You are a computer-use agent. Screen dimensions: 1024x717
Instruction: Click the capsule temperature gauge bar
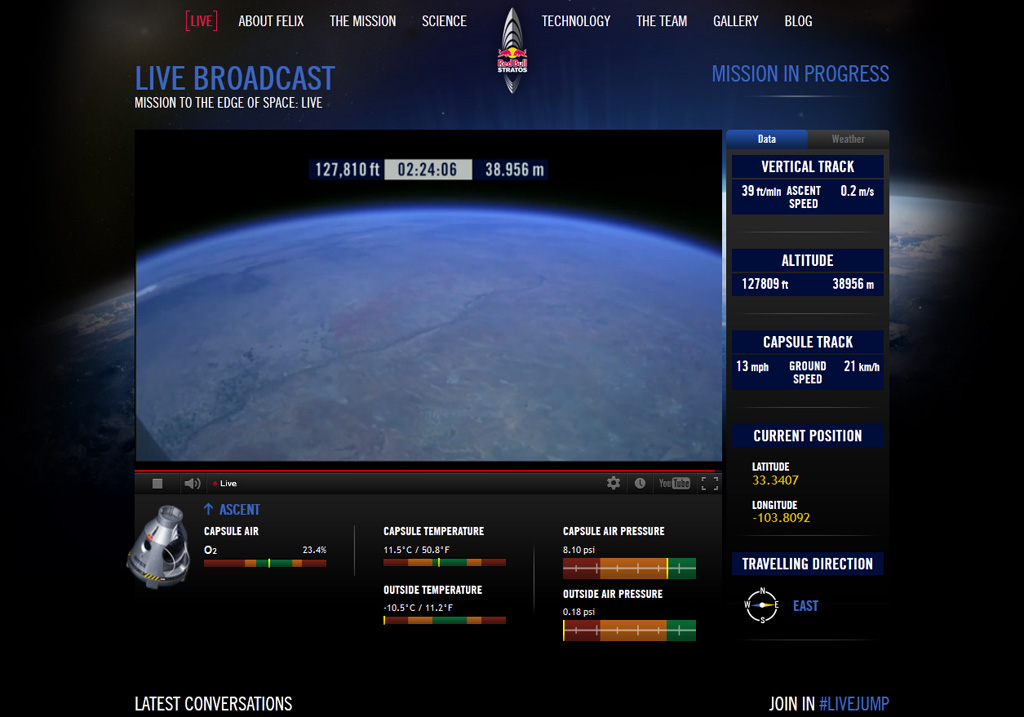point(444,562)
